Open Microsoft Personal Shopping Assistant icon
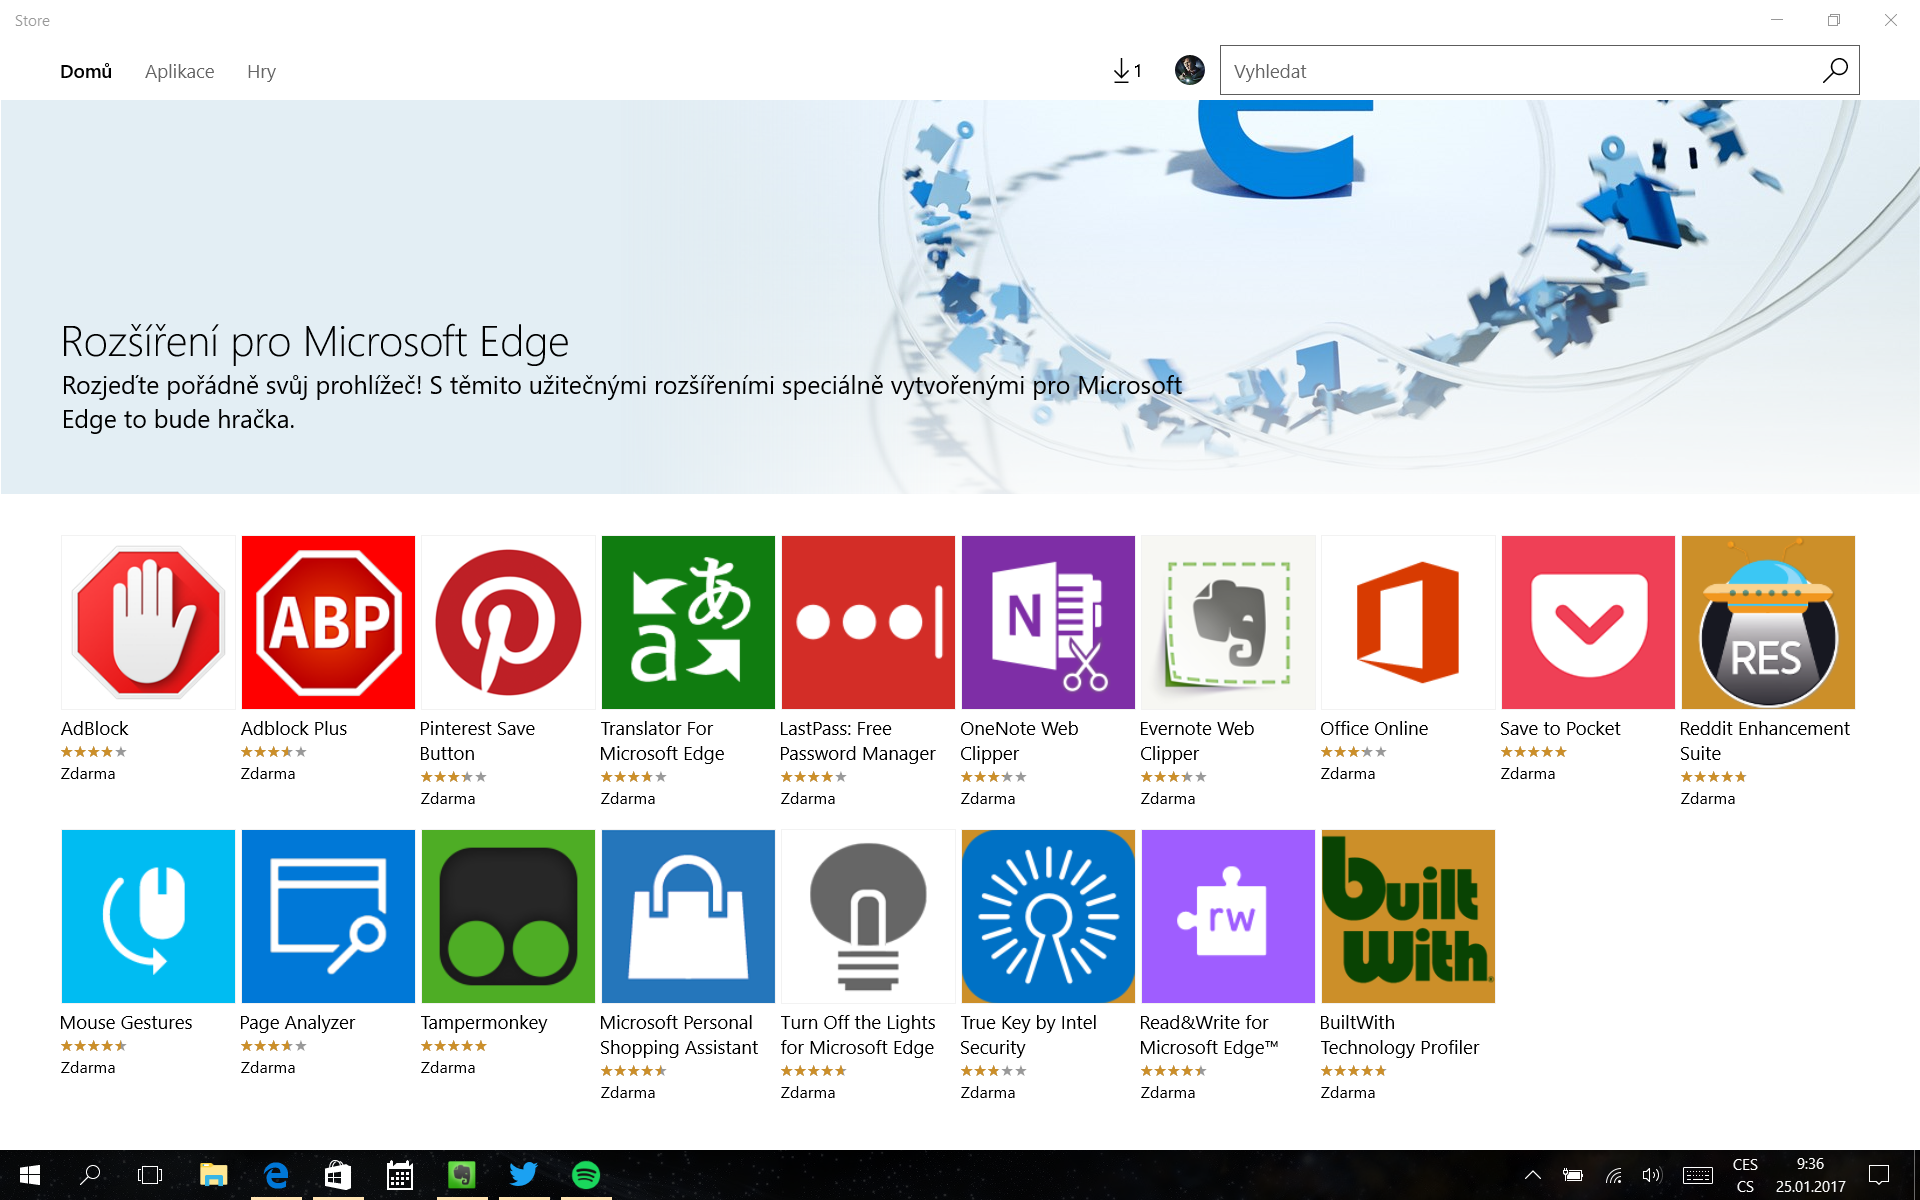The height and width of the screenshot is (1200, 1920). 688,916
